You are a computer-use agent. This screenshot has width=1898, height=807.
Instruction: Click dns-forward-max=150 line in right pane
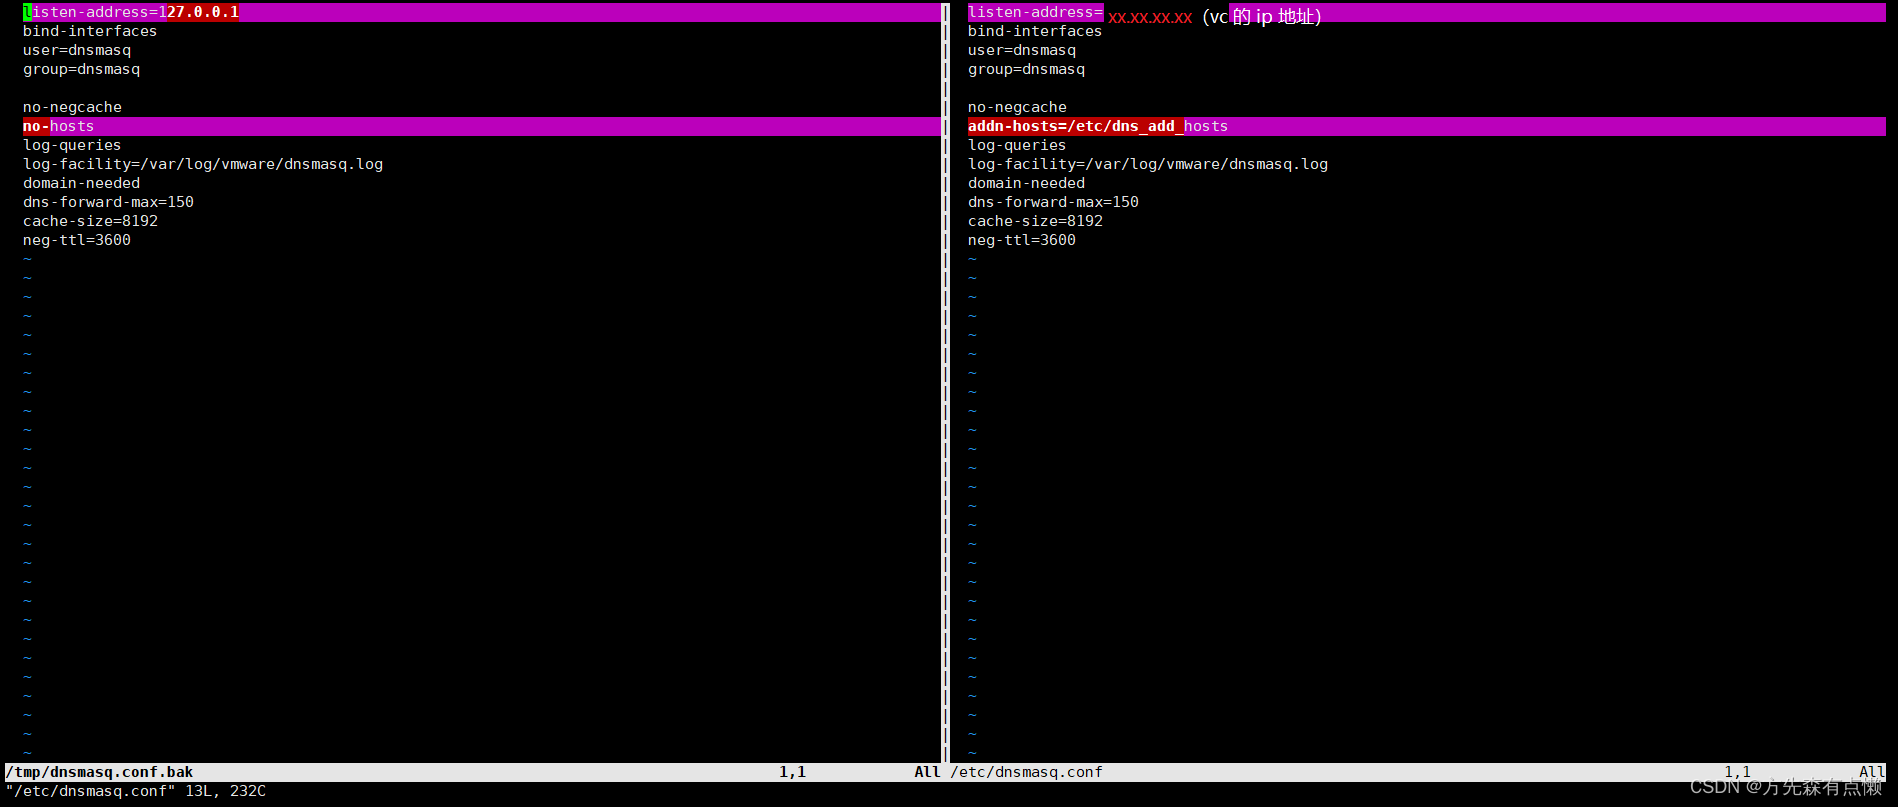tap(1054, 202)
